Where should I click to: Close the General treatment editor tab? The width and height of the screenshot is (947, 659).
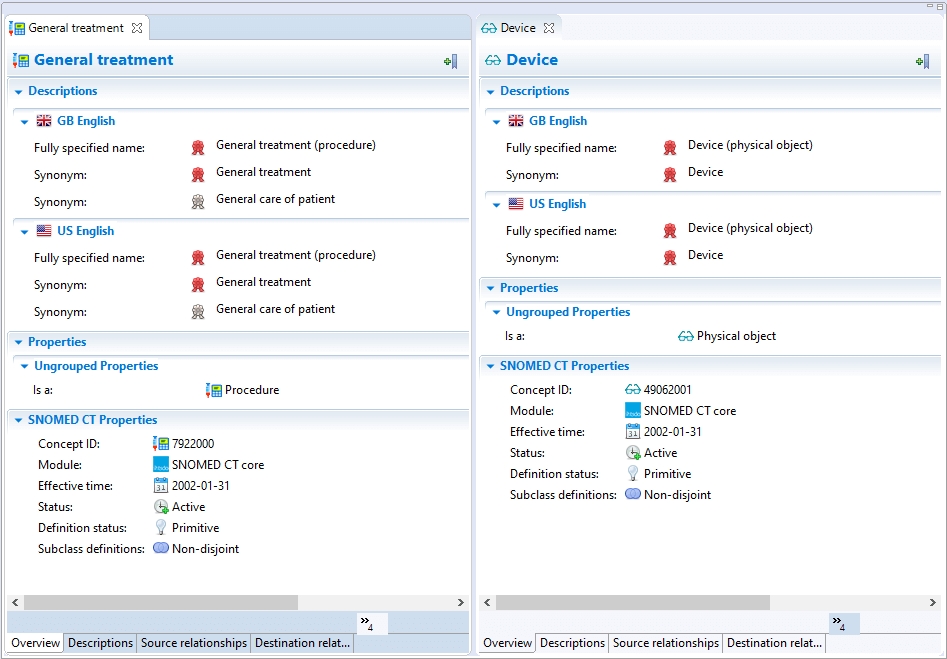tap(137, 28)
